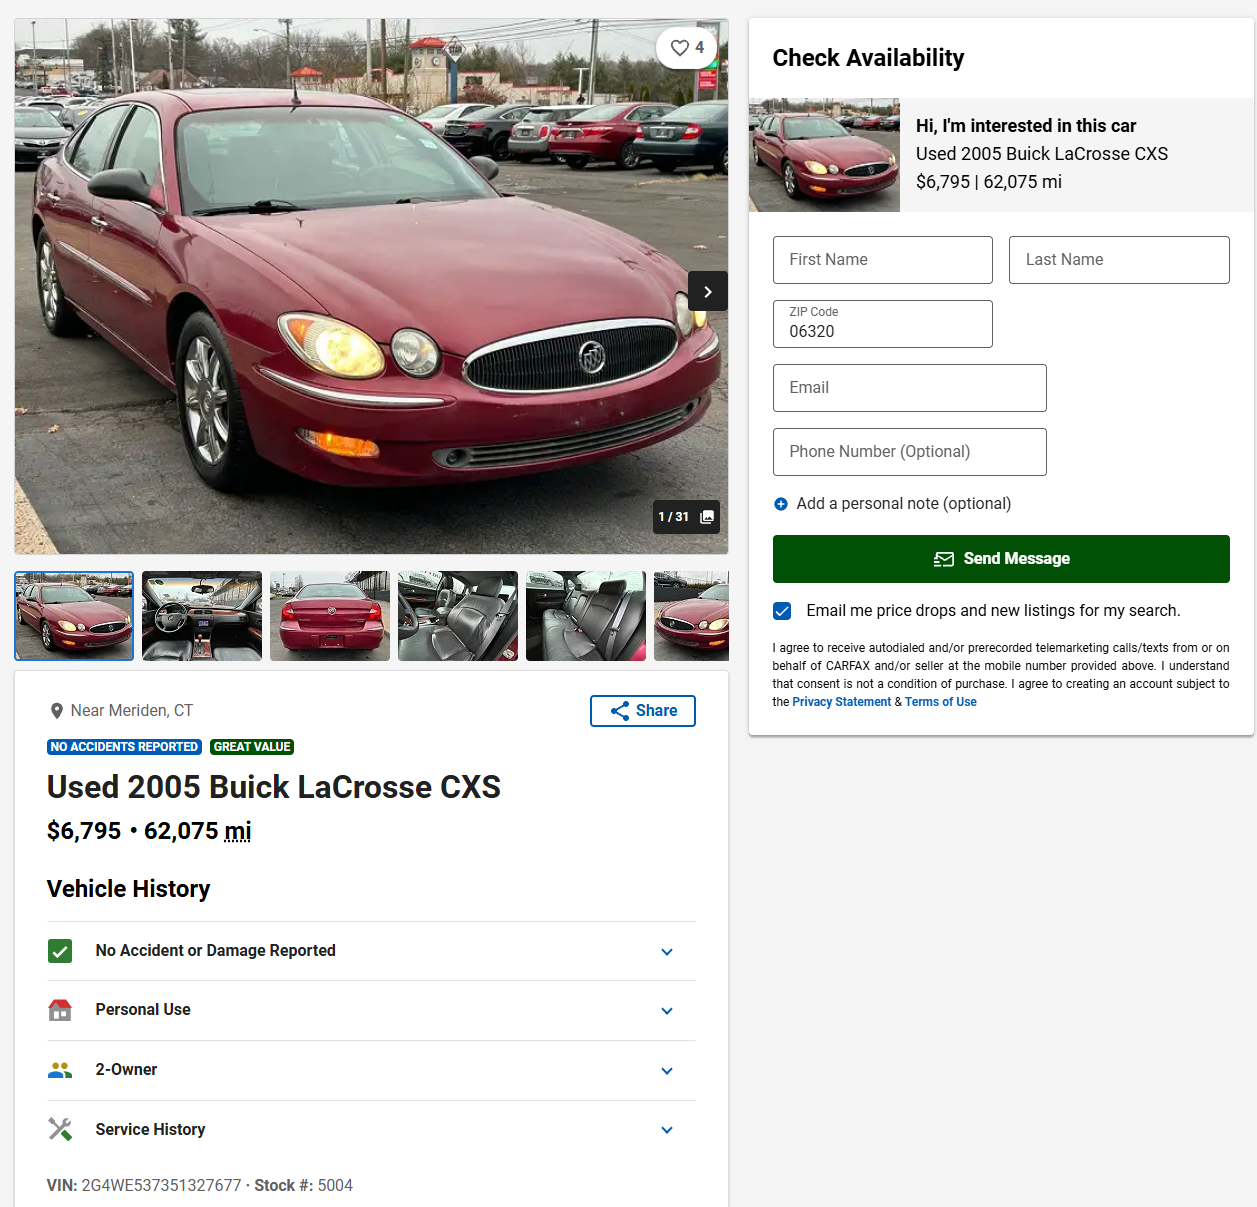This screenshot has height=1207, width=1257.
Task: Click the Service History tools icon
Action: [60, 1129]
